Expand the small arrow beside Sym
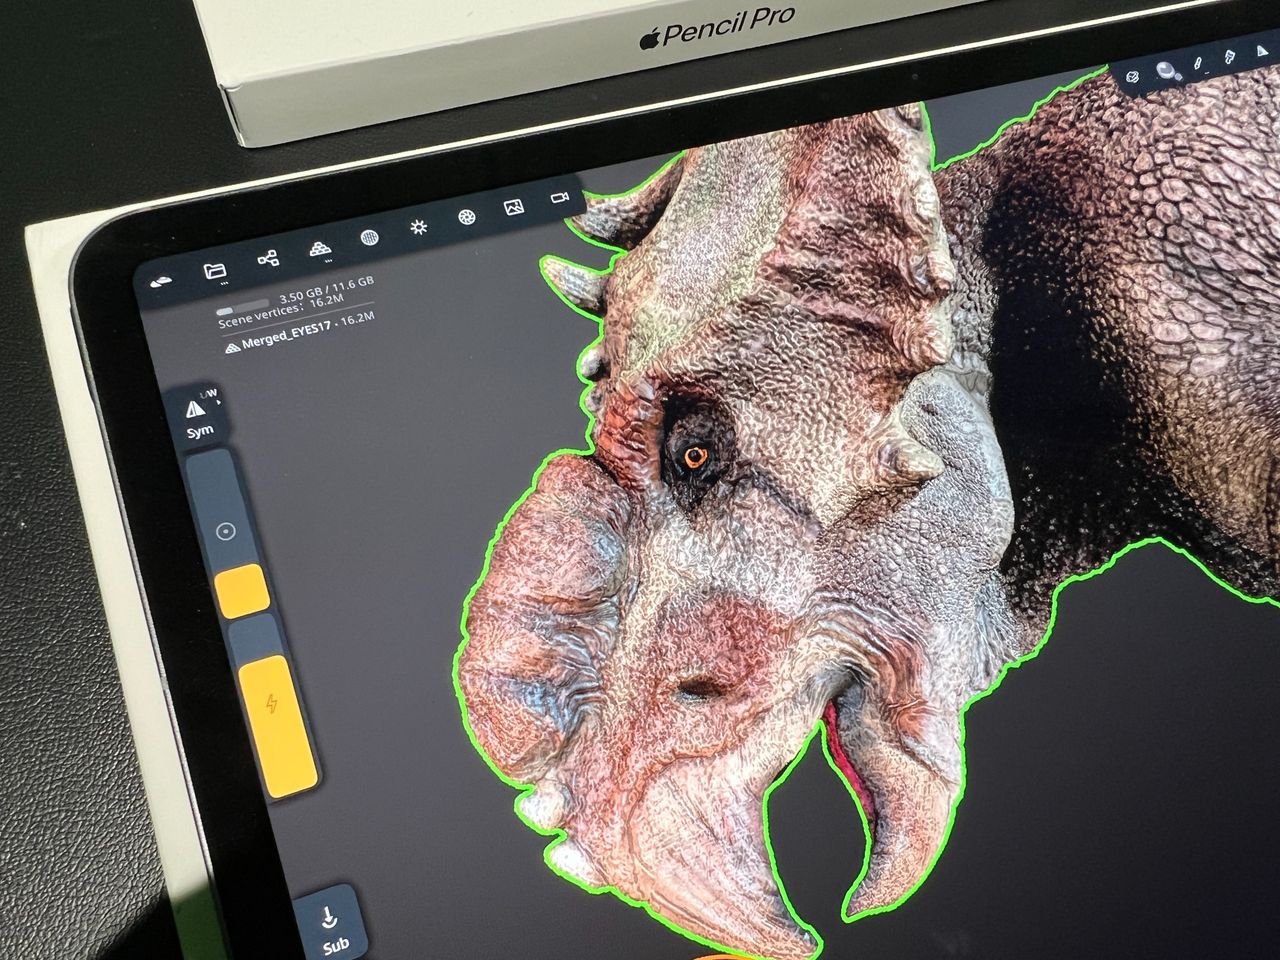1280x960 pixels. tap(219, 403)
